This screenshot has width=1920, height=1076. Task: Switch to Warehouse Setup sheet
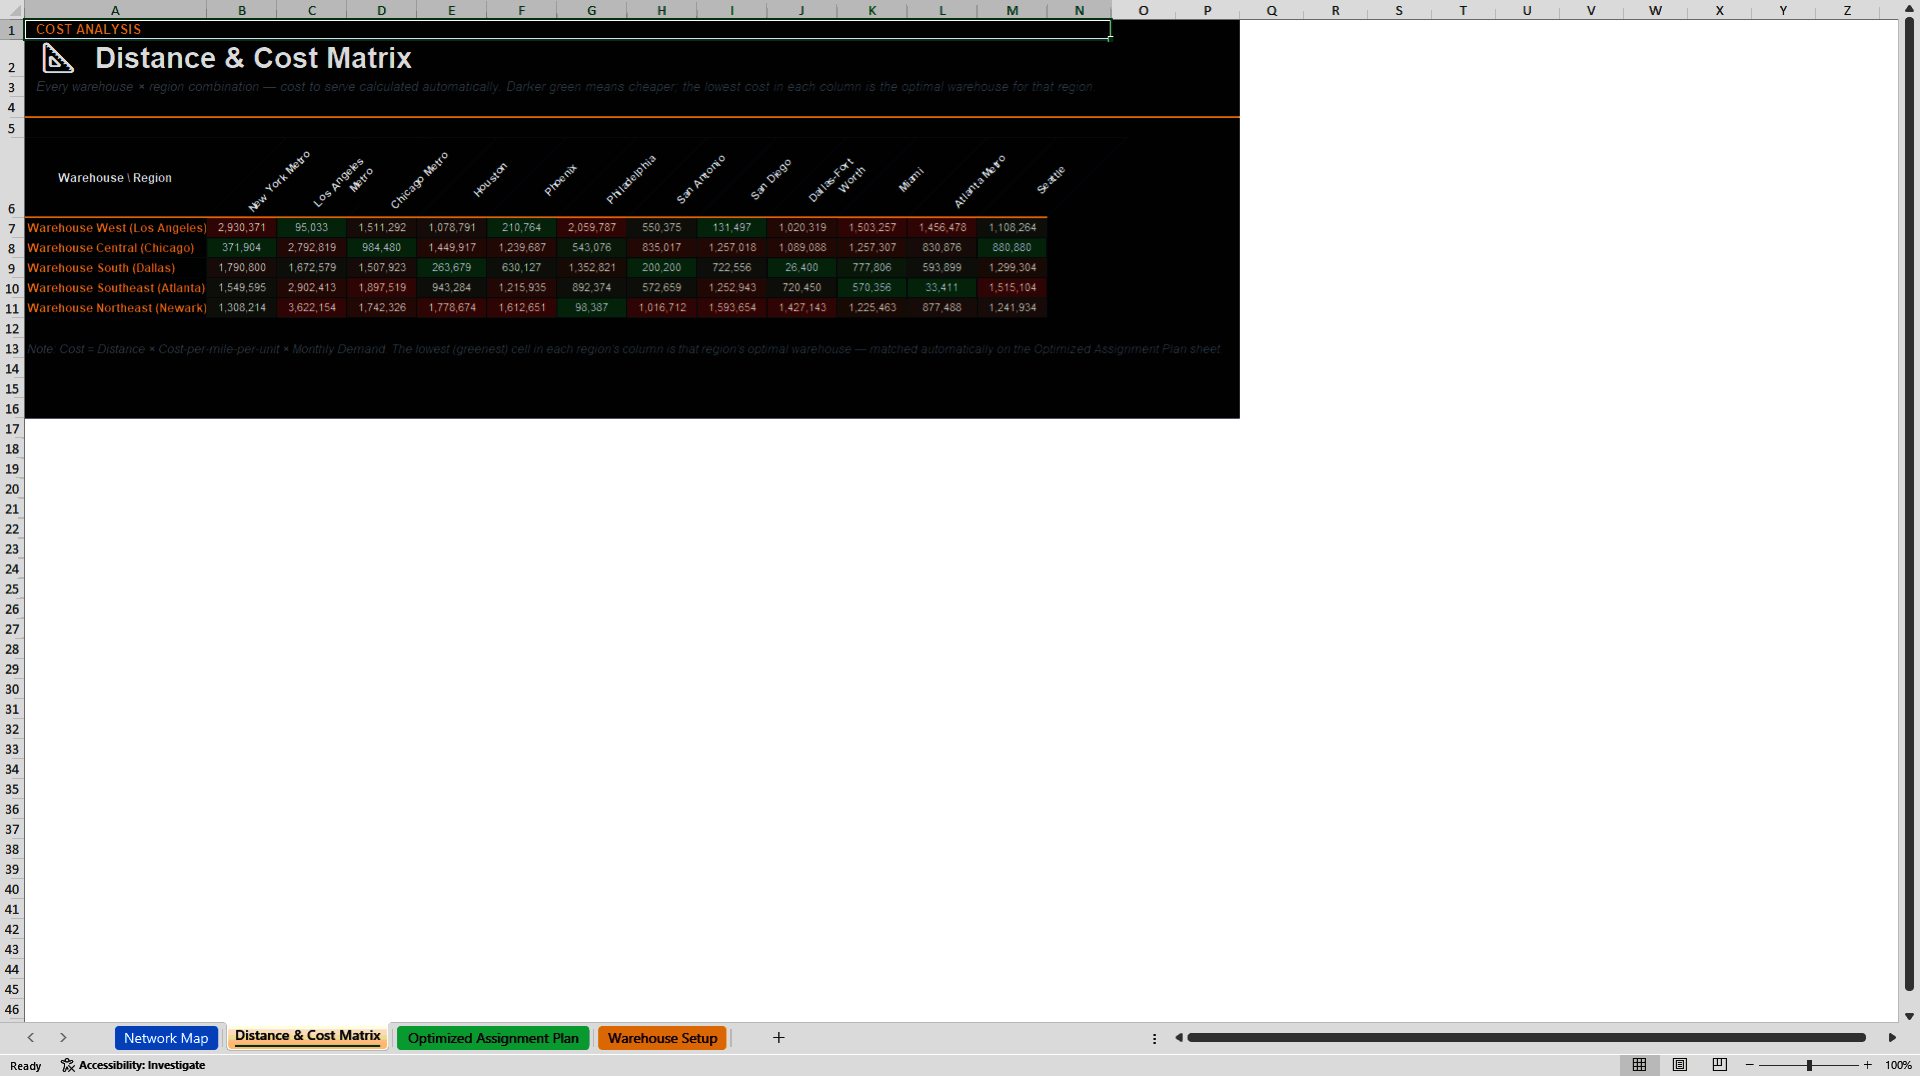[662, 1038]
